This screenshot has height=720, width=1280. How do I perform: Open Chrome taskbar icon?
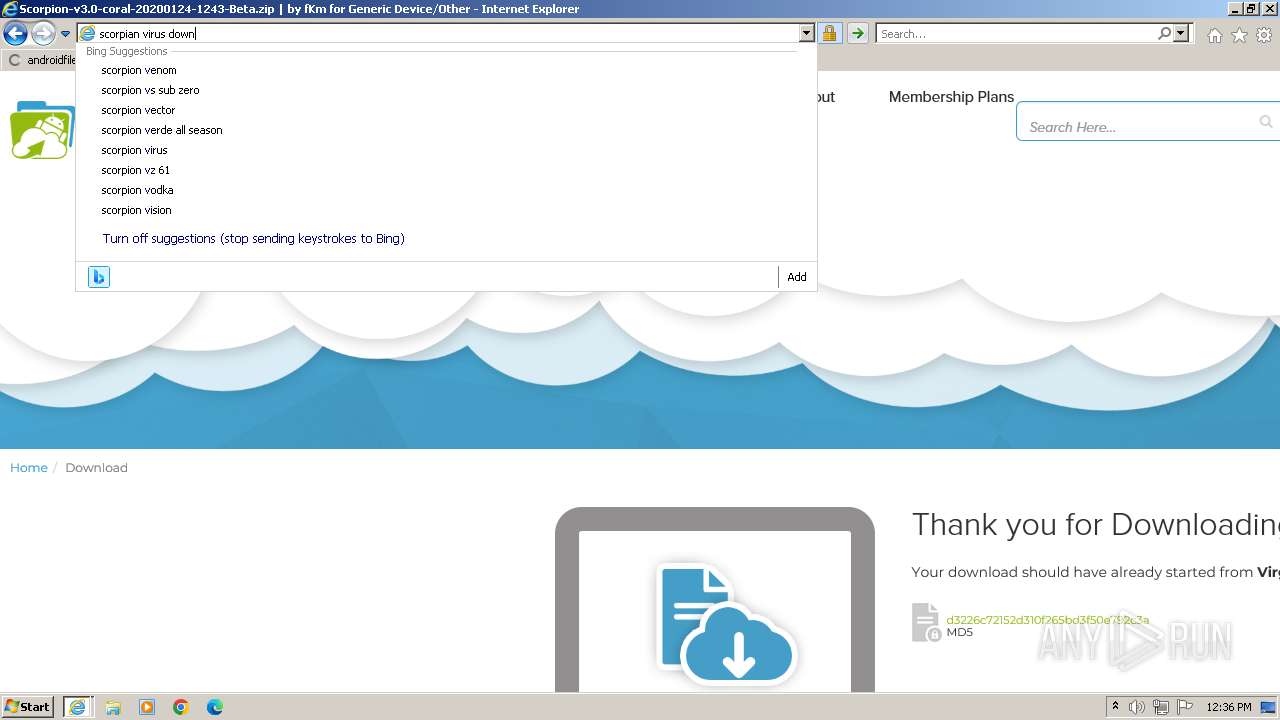pos(181,707)
